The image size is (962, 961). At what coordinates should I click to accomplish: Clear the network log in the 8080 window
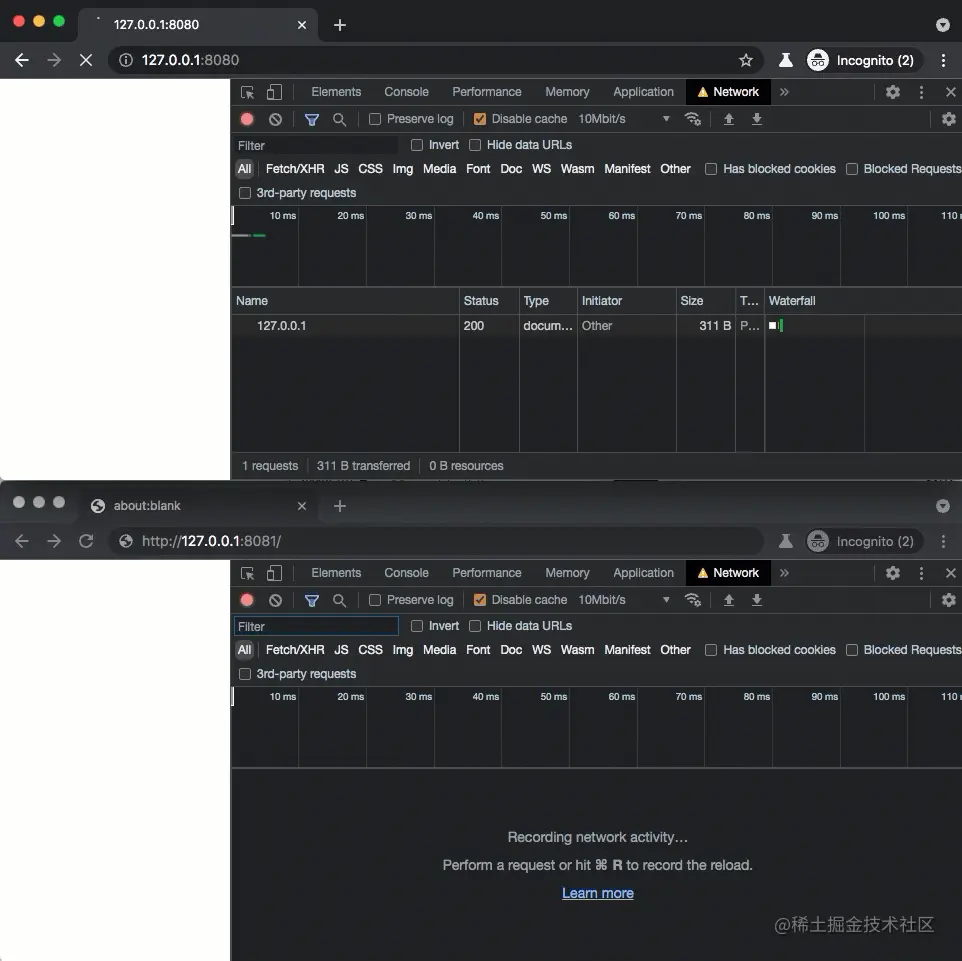click(275, 119)
